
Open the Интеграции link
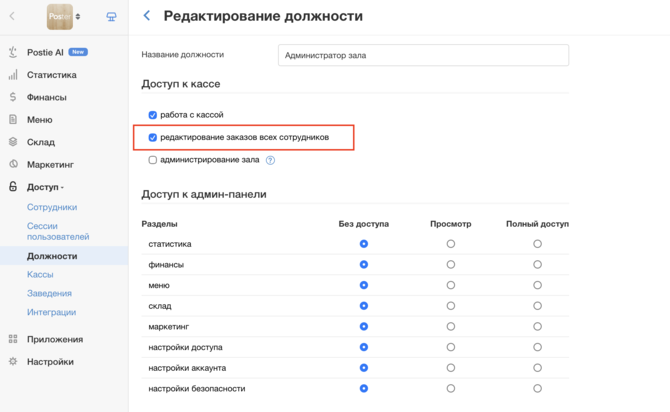[x=51, y=312]
